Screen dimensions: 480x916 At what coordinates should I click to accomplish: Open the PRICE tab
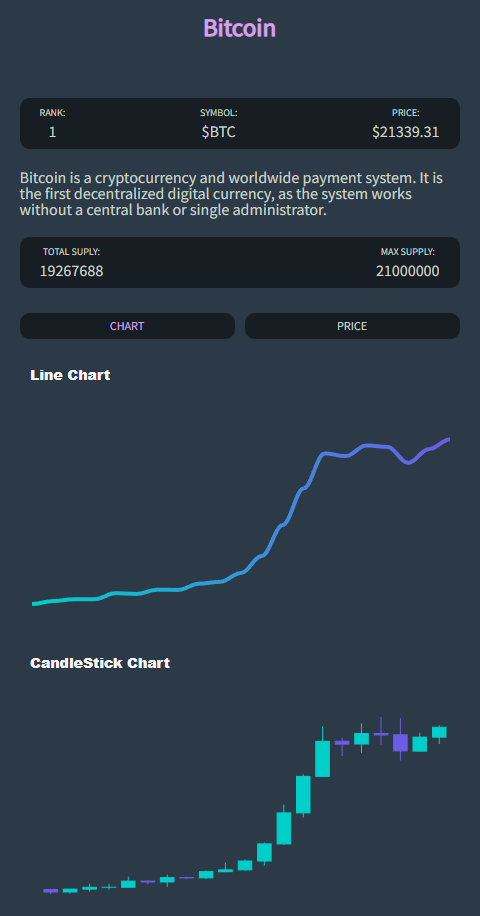352,326
